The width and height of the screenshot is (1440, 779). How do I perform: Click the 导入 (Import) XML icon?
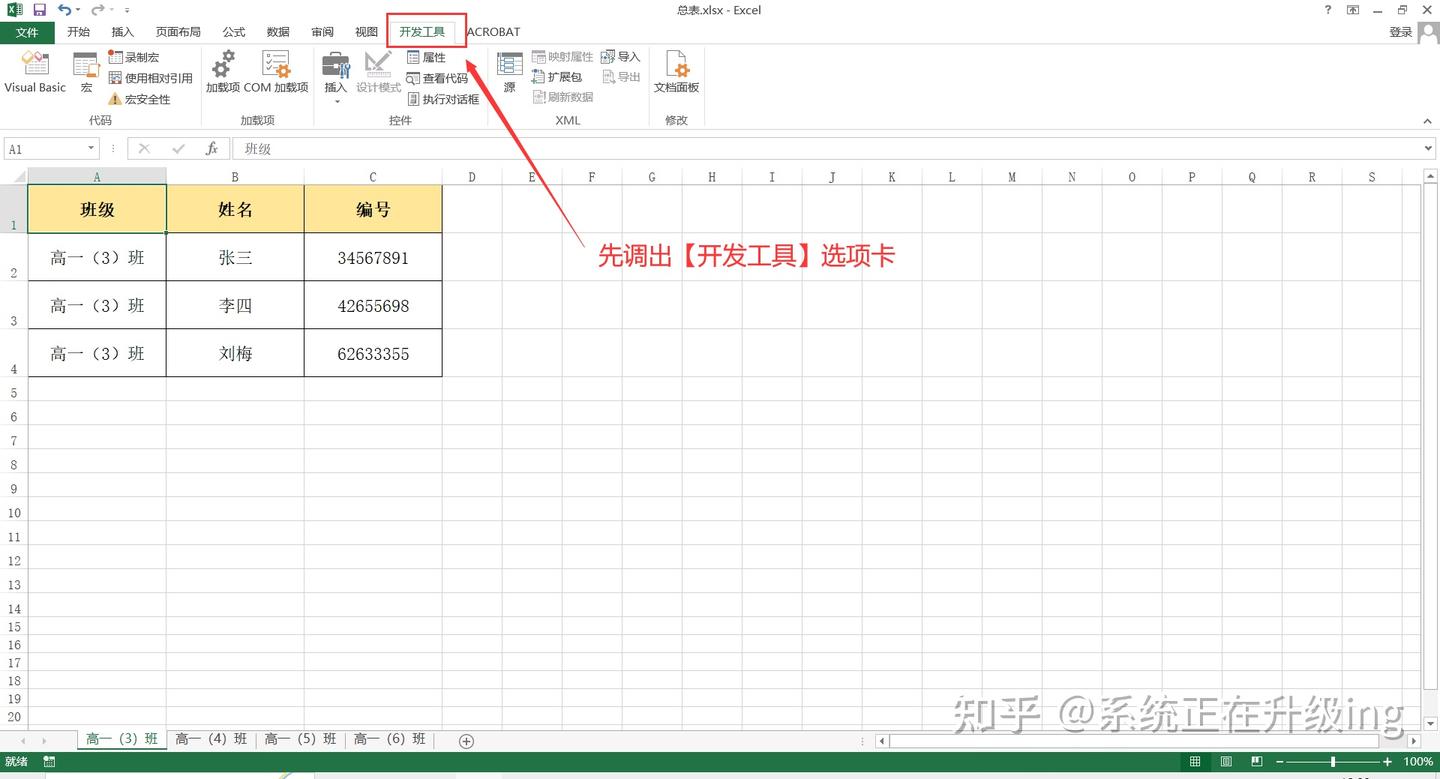[x=621, y=56]
